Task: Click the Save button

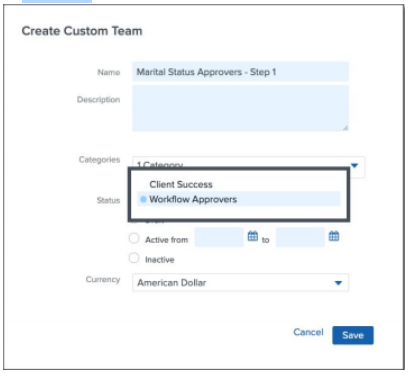Action: click(x=353, y=335)
